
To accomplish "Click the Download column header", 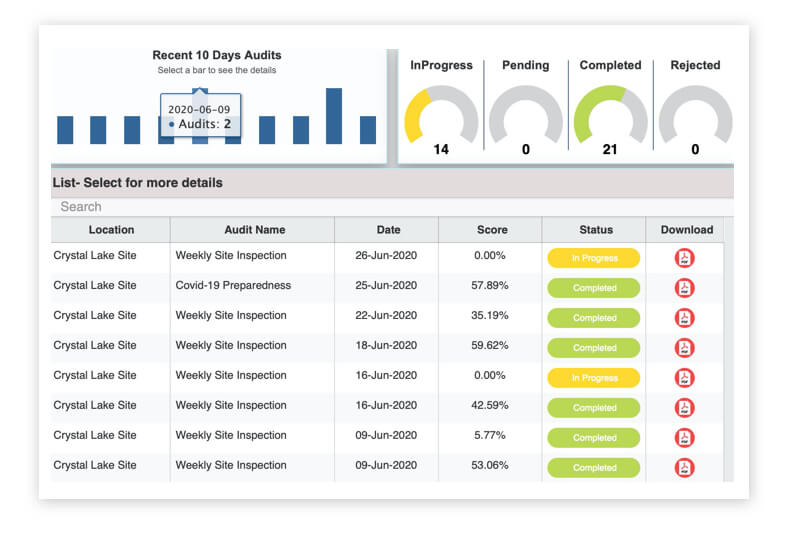I will tap(687, 230).
